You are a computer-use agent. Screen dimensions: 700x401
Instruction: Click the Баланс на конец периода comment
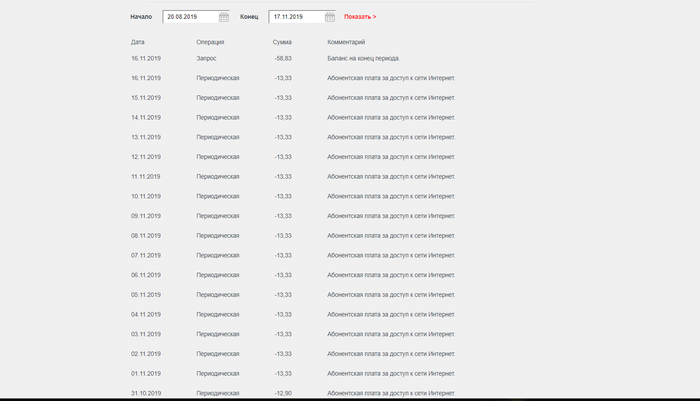pos(364,58)
